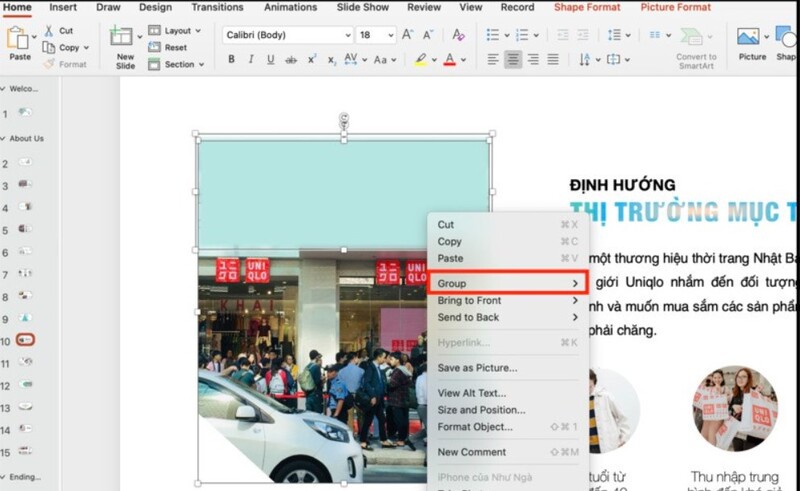Click the Paste clipboard icon
The image size is (800, 491).
(17, 38)
